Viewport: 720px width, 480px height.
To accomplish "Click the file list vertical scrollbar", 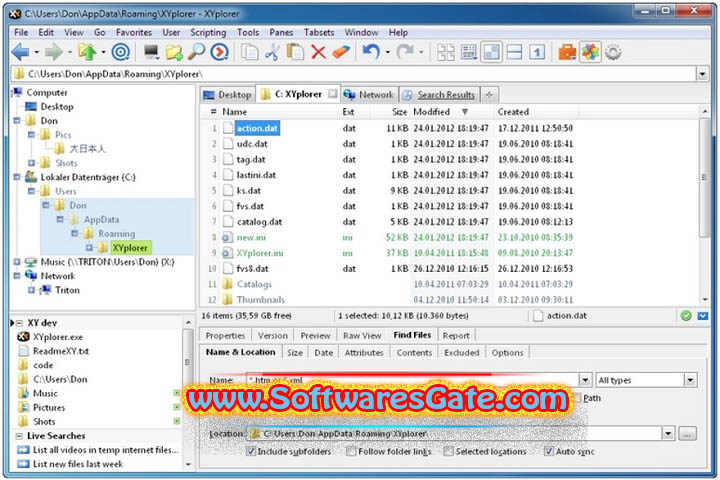I will tap(704, 178).
